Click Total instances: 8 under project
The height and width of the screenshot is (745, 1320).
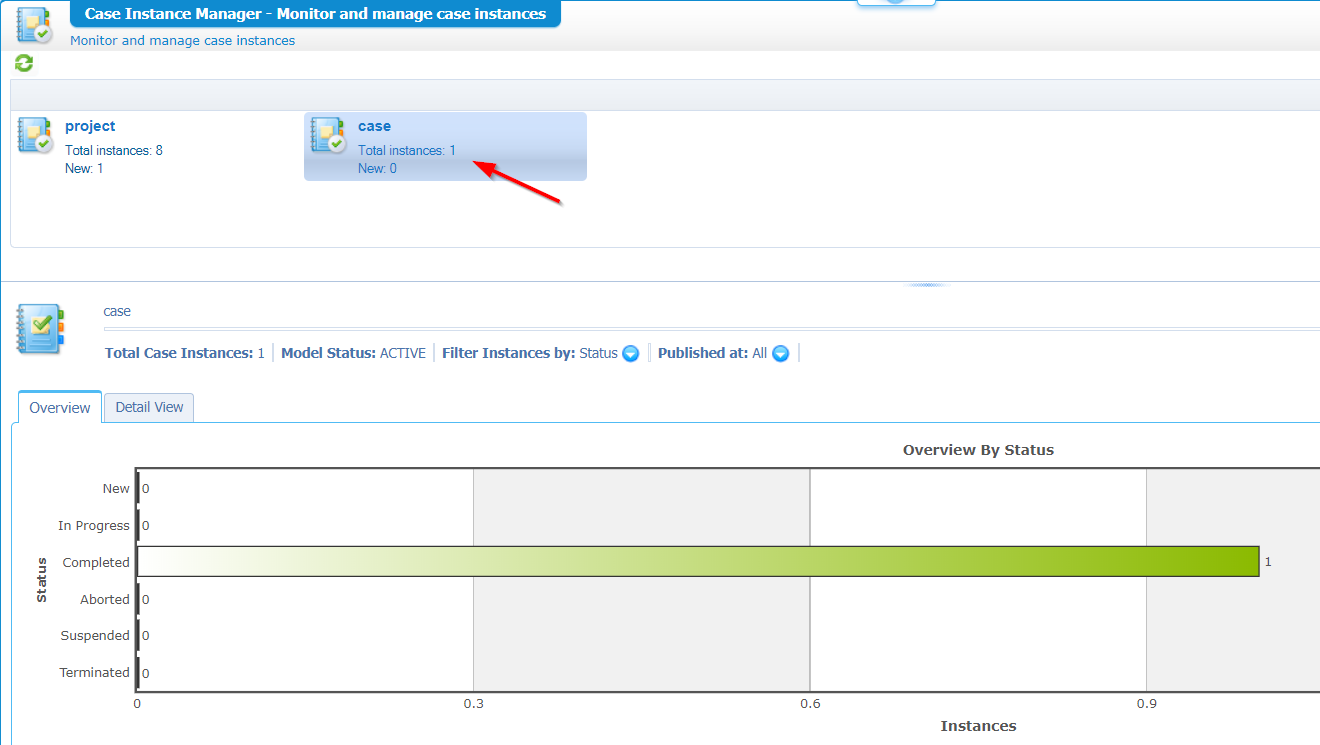(x=113, y=151)
